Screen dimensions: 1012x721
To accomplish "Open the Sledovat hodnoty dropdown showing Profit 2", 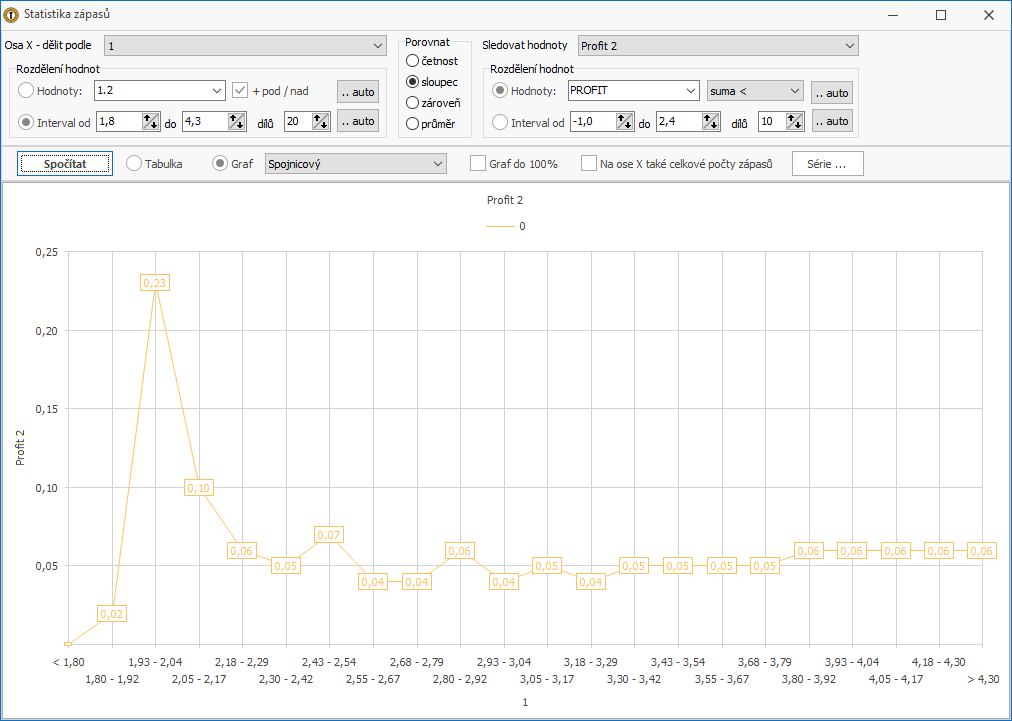I will point(718,46).
